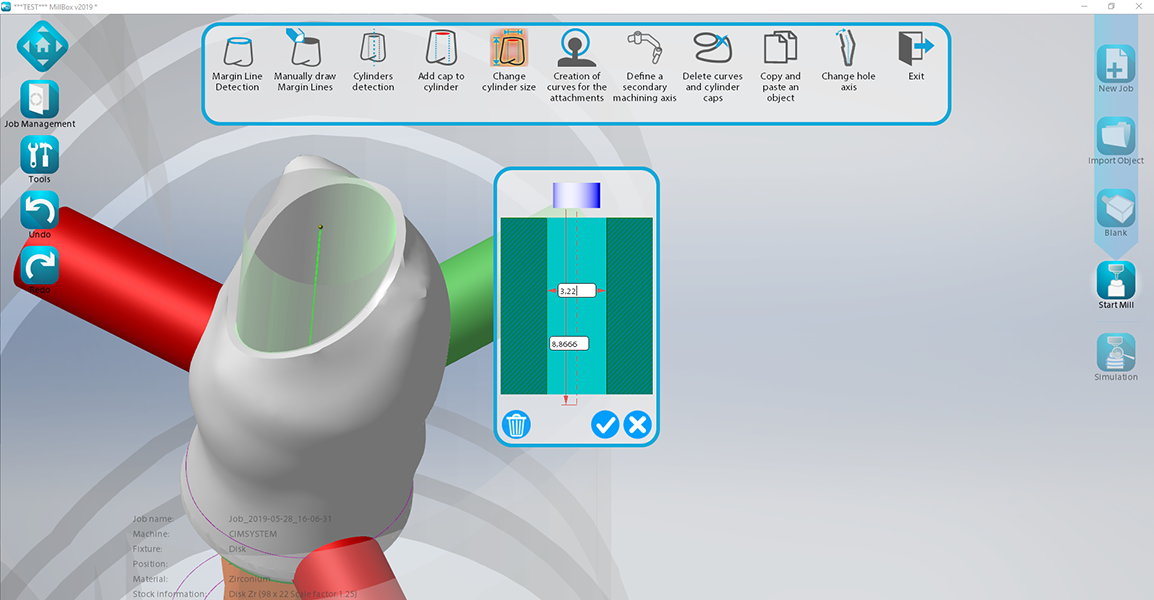Choose Add cap to cylinder

pyautogui.click(x=441, y=62)
